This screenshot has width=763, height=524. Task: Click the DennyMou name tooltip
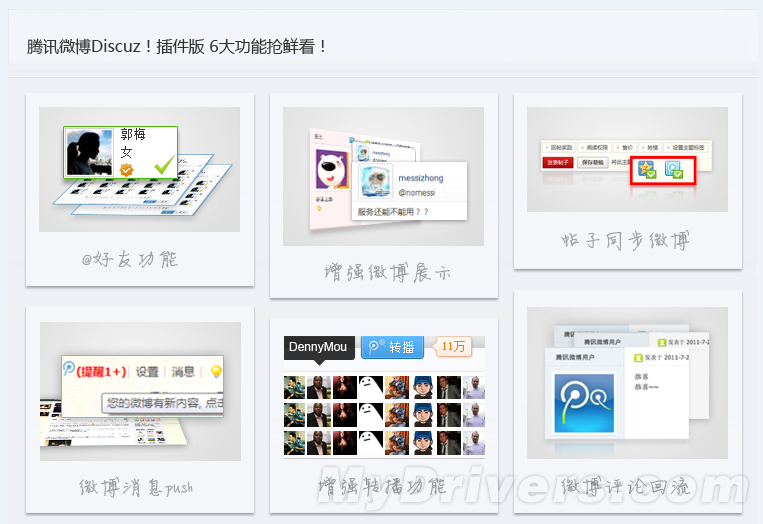(318, 347)
